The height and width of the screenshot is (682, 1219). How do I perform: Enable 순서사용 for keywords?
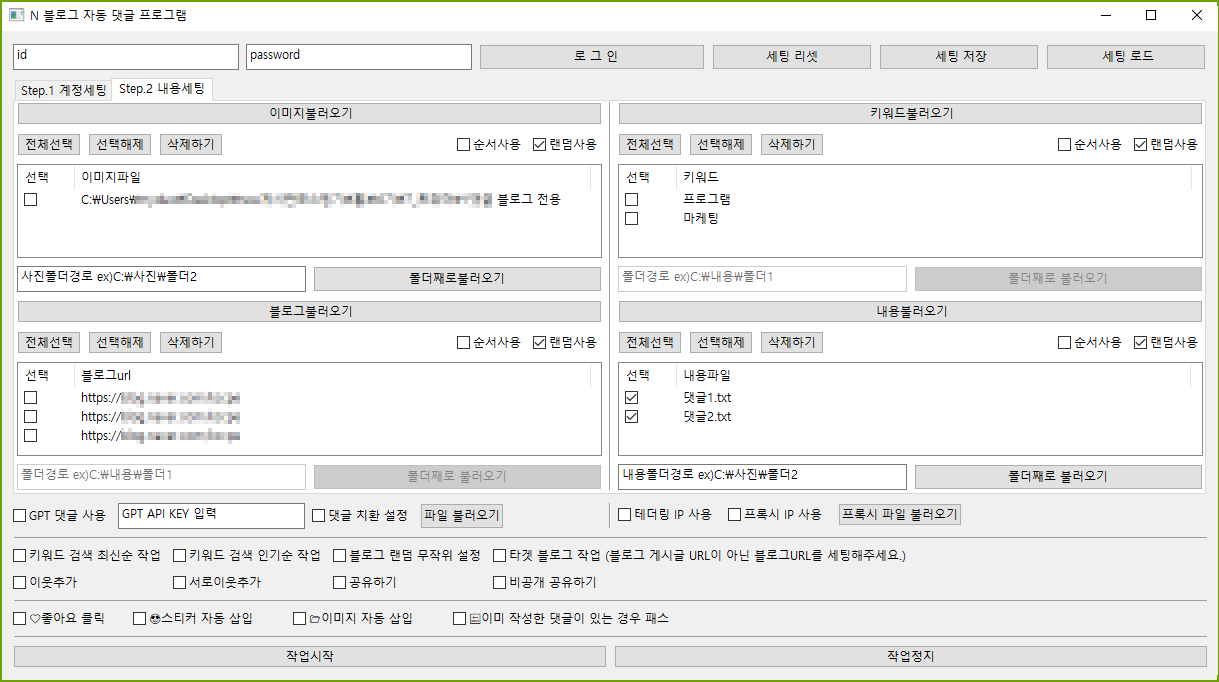1064,144
